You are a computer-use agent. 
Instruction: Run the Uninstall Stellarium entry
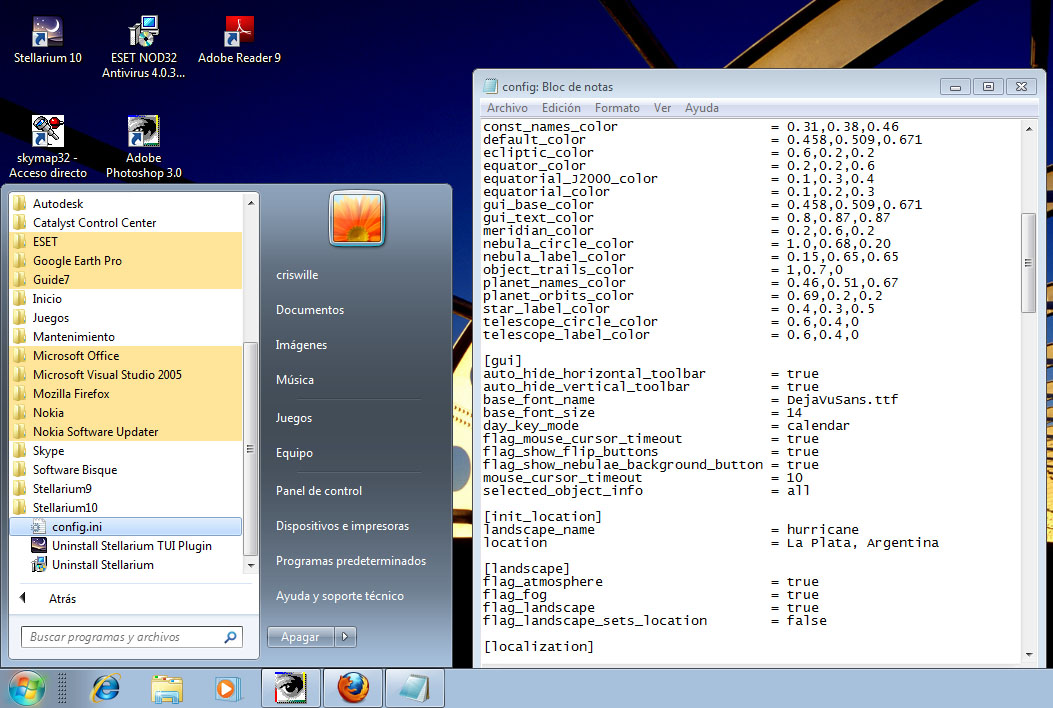point(126,565)
